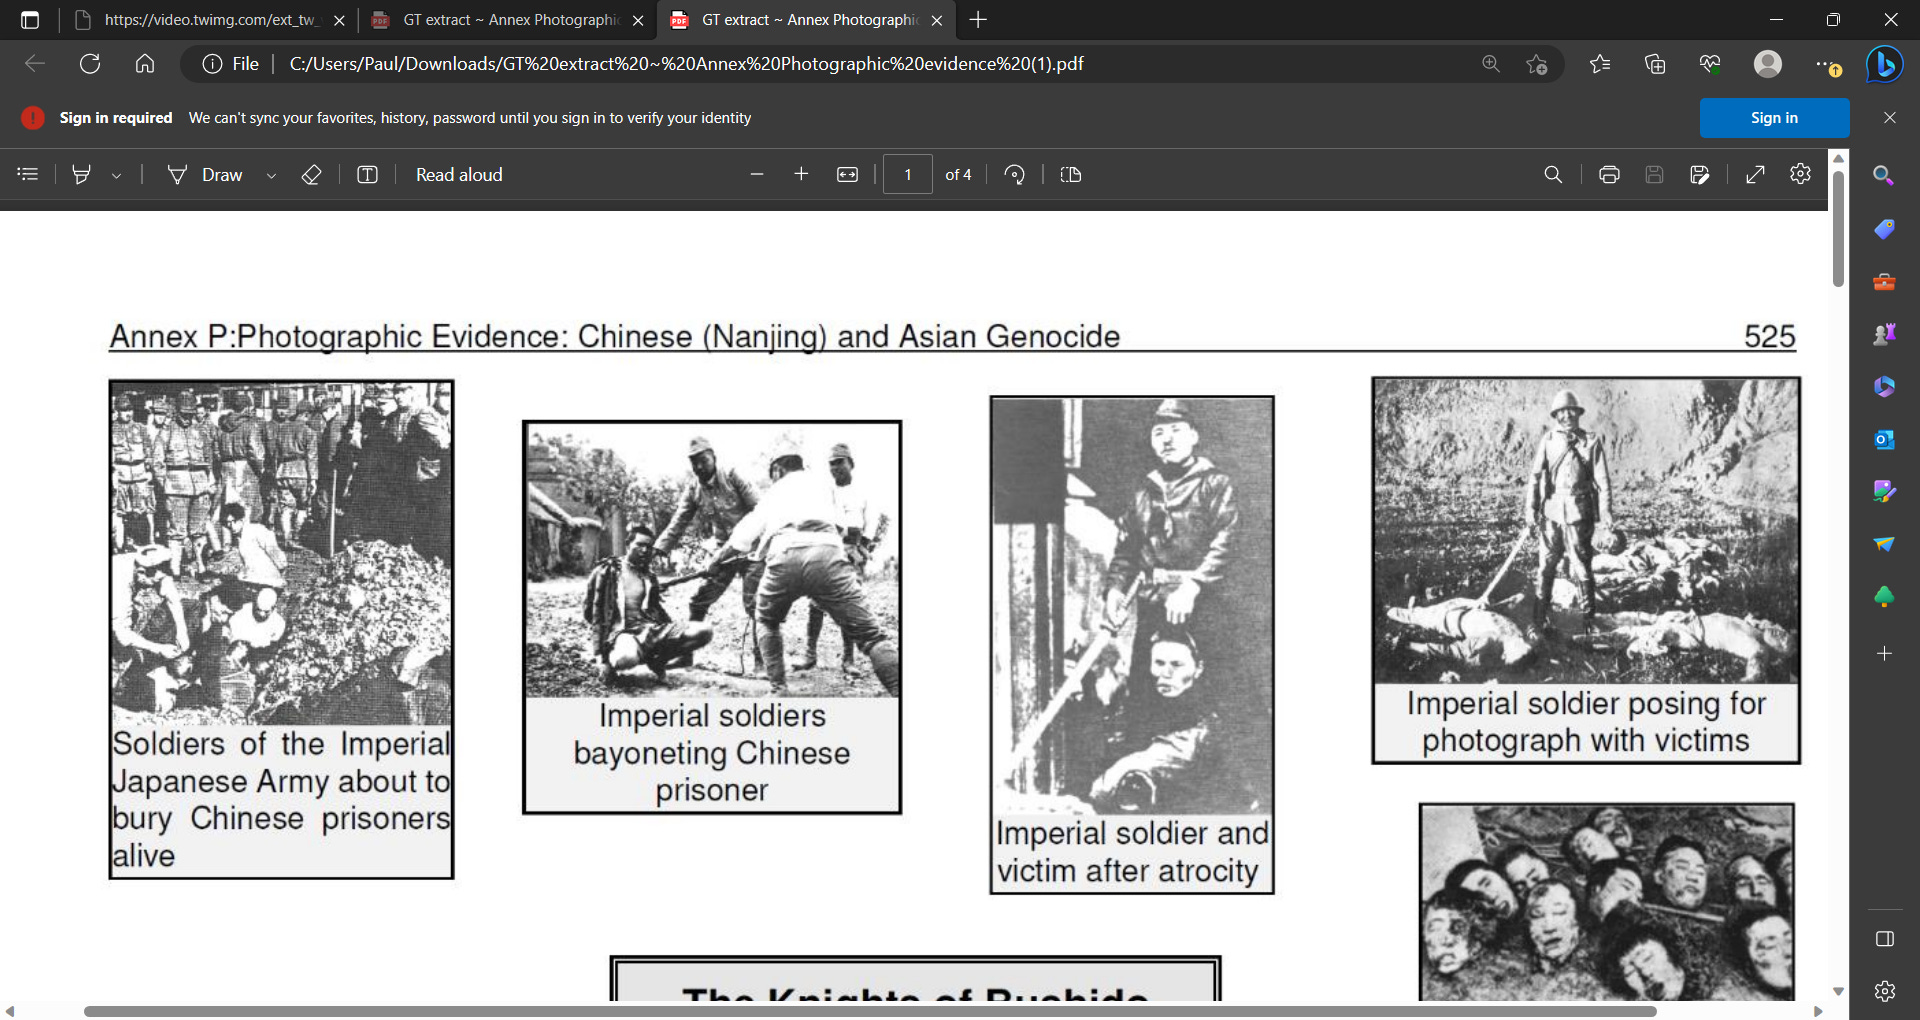This screenshot has width=1920, height=1020.
Task: Zoom out of the PDF
Action: click(757, 174)
